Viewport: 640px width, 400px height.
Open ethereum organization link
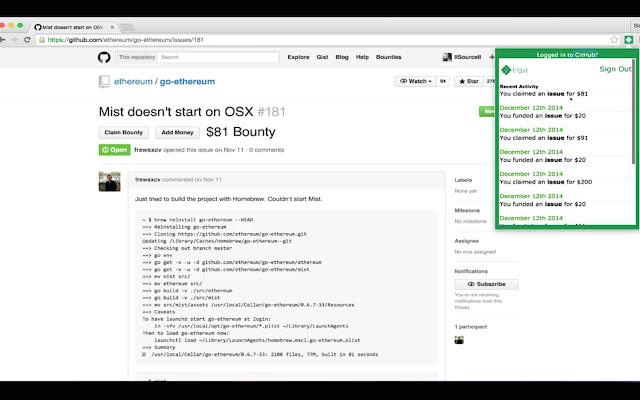pyautogui.click(x=133, y=82)
